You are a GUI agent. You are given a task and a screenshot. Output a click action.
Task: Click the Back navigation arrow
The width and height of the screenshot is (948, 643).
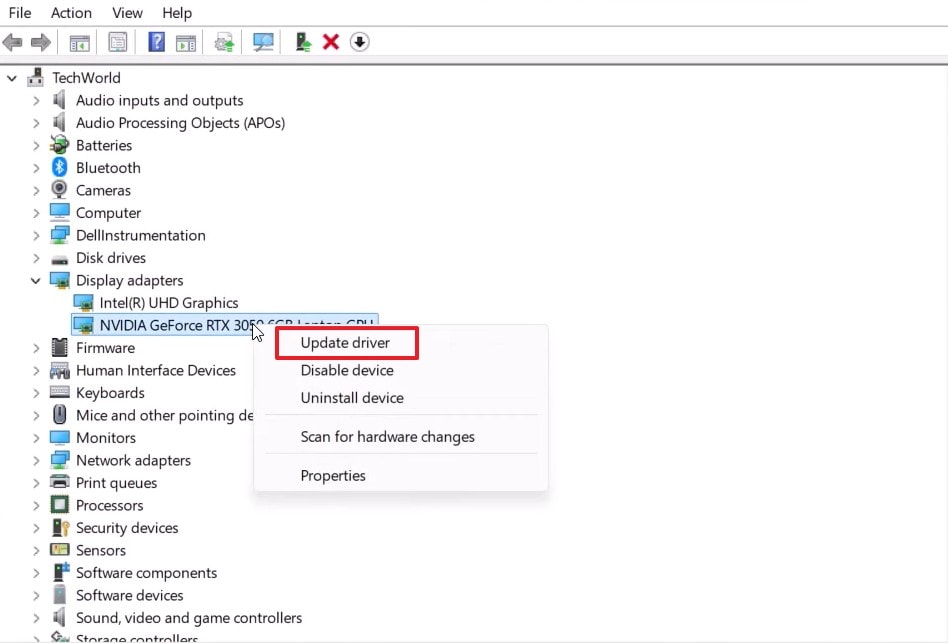point(13,42)
